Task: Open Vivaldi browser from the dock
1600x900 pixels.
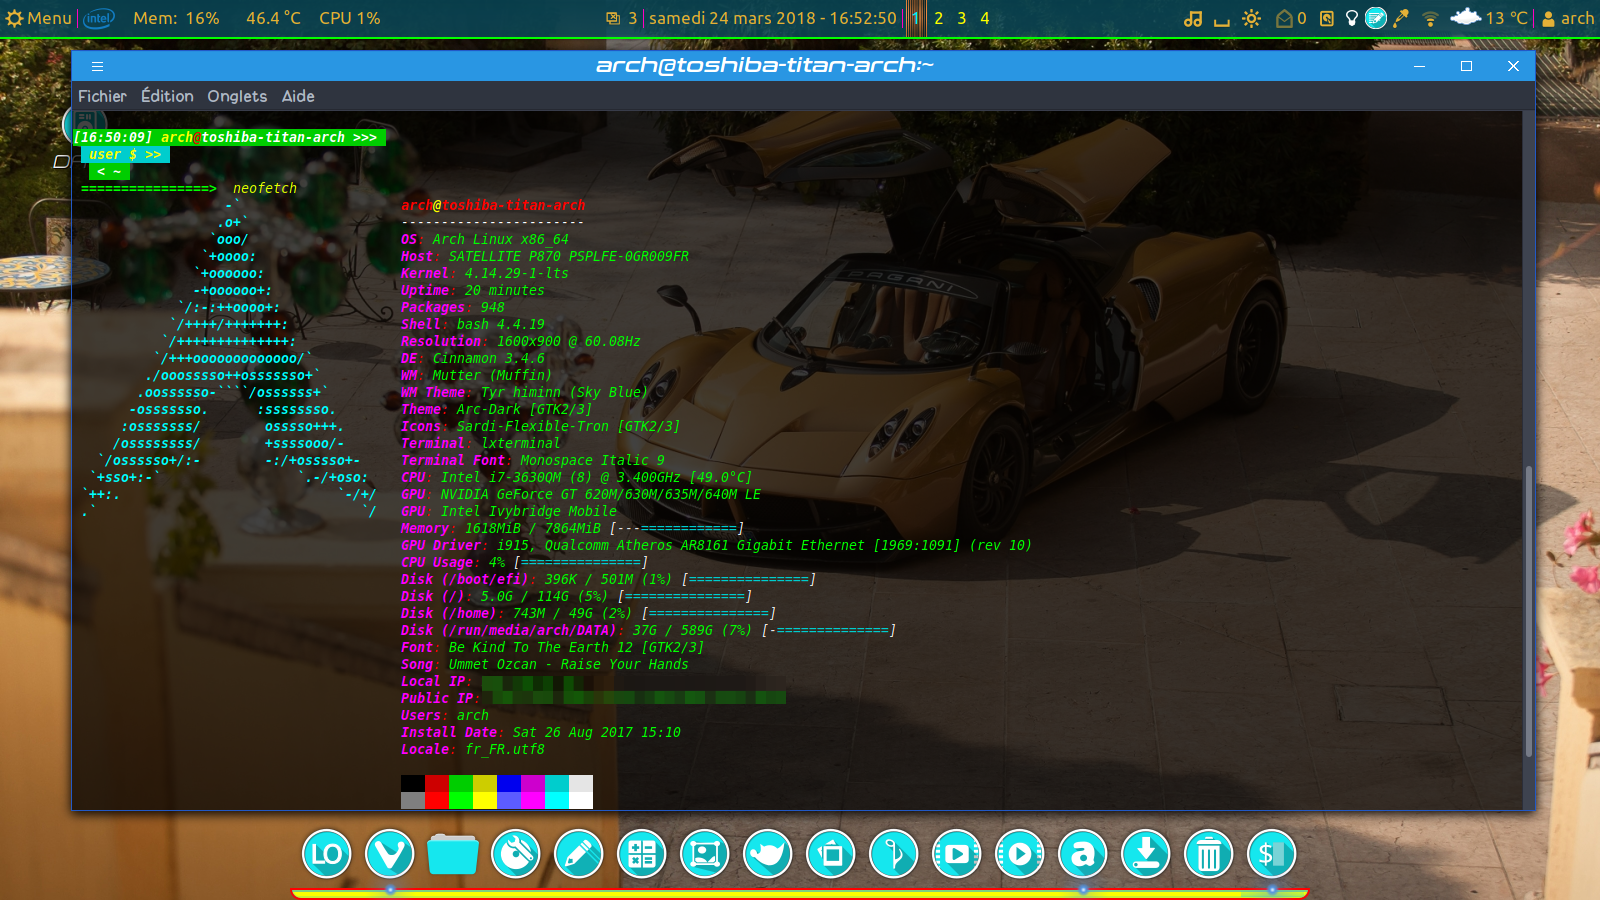Action: point(390,854)
